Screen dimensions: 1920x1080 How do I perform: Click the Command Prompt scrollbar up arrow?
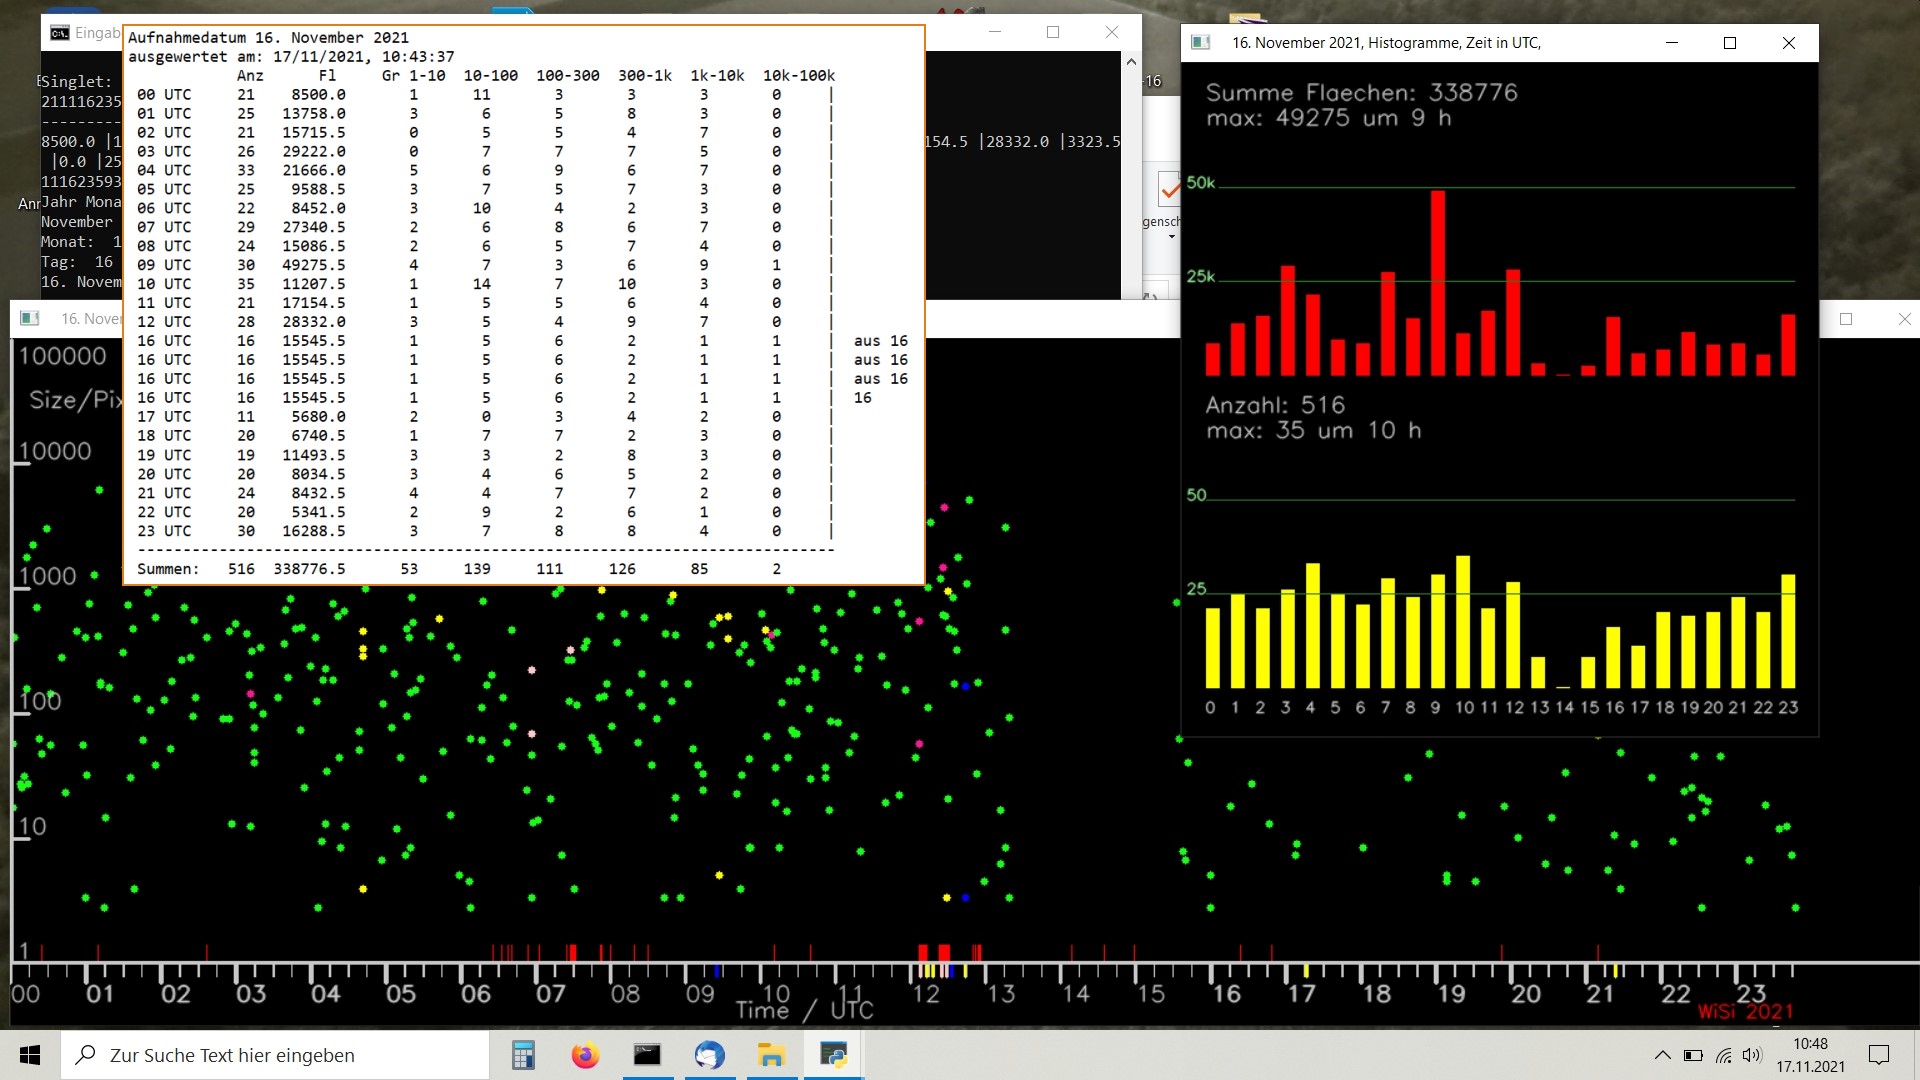click(1131, 61)
